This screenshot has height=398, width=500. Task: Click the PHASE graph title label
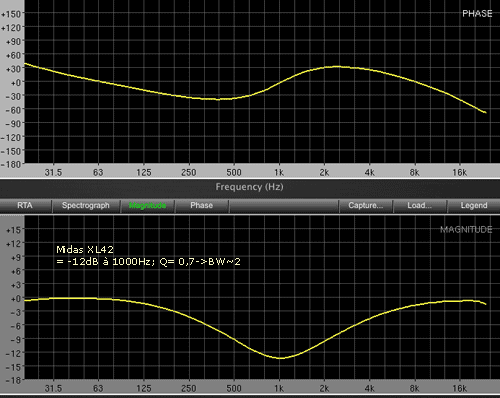(477, 14)
